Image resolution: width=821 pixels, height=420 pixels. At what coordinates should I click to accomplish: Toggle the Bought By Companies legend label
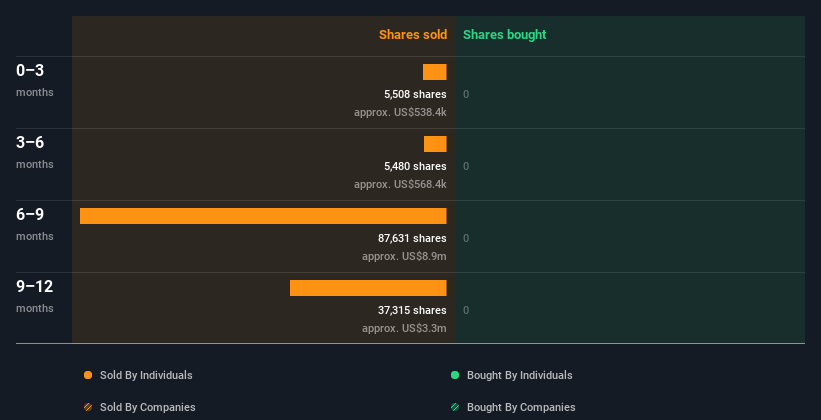pos(521,407)
